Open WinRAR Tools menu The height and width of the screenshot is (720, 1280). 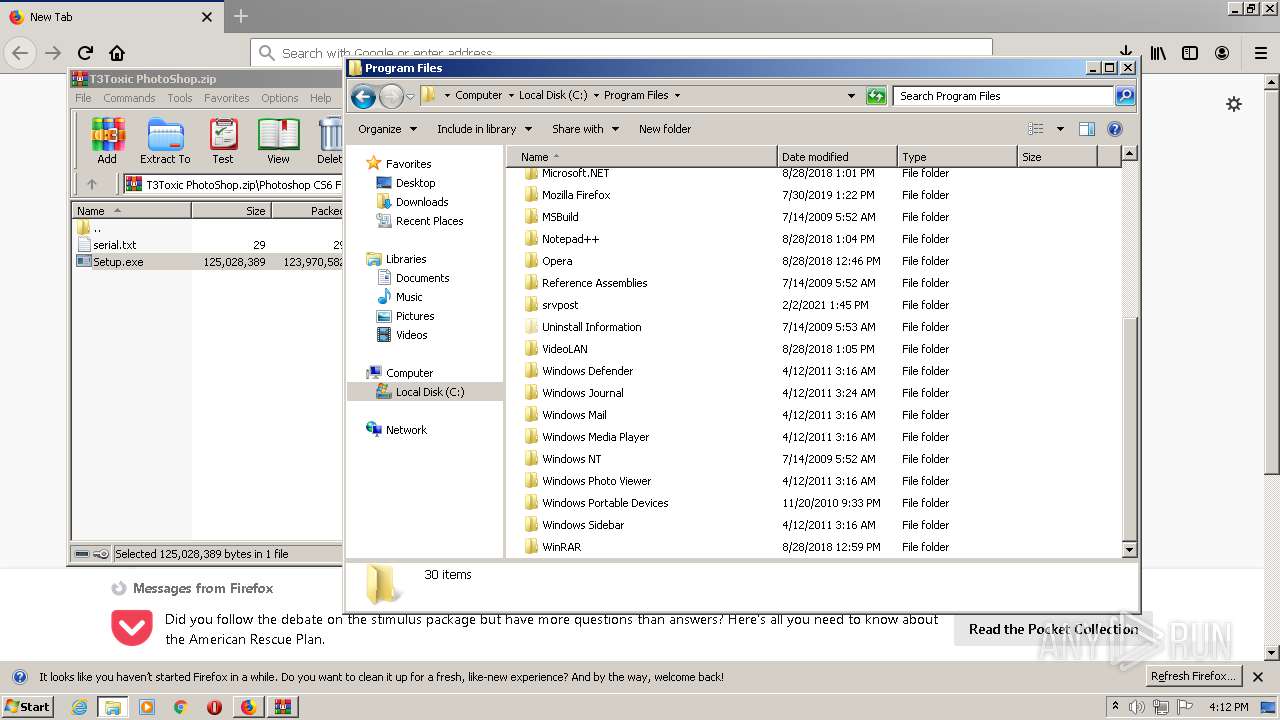[x=180, y=98]
